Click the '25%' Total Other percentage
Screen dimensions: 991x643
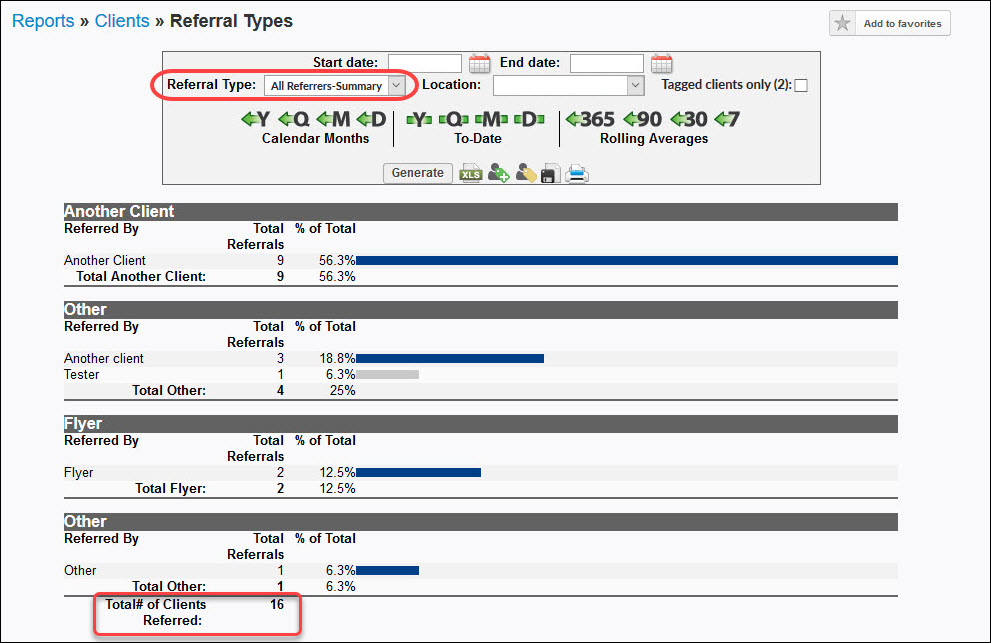342,390
